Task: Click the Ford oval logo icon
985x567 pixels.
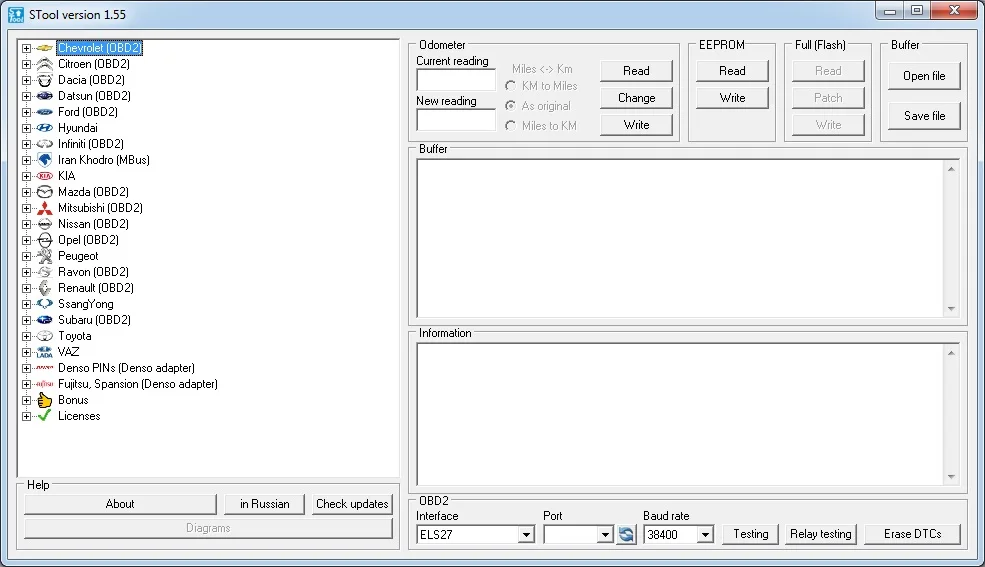Action: tap(45, 112)
